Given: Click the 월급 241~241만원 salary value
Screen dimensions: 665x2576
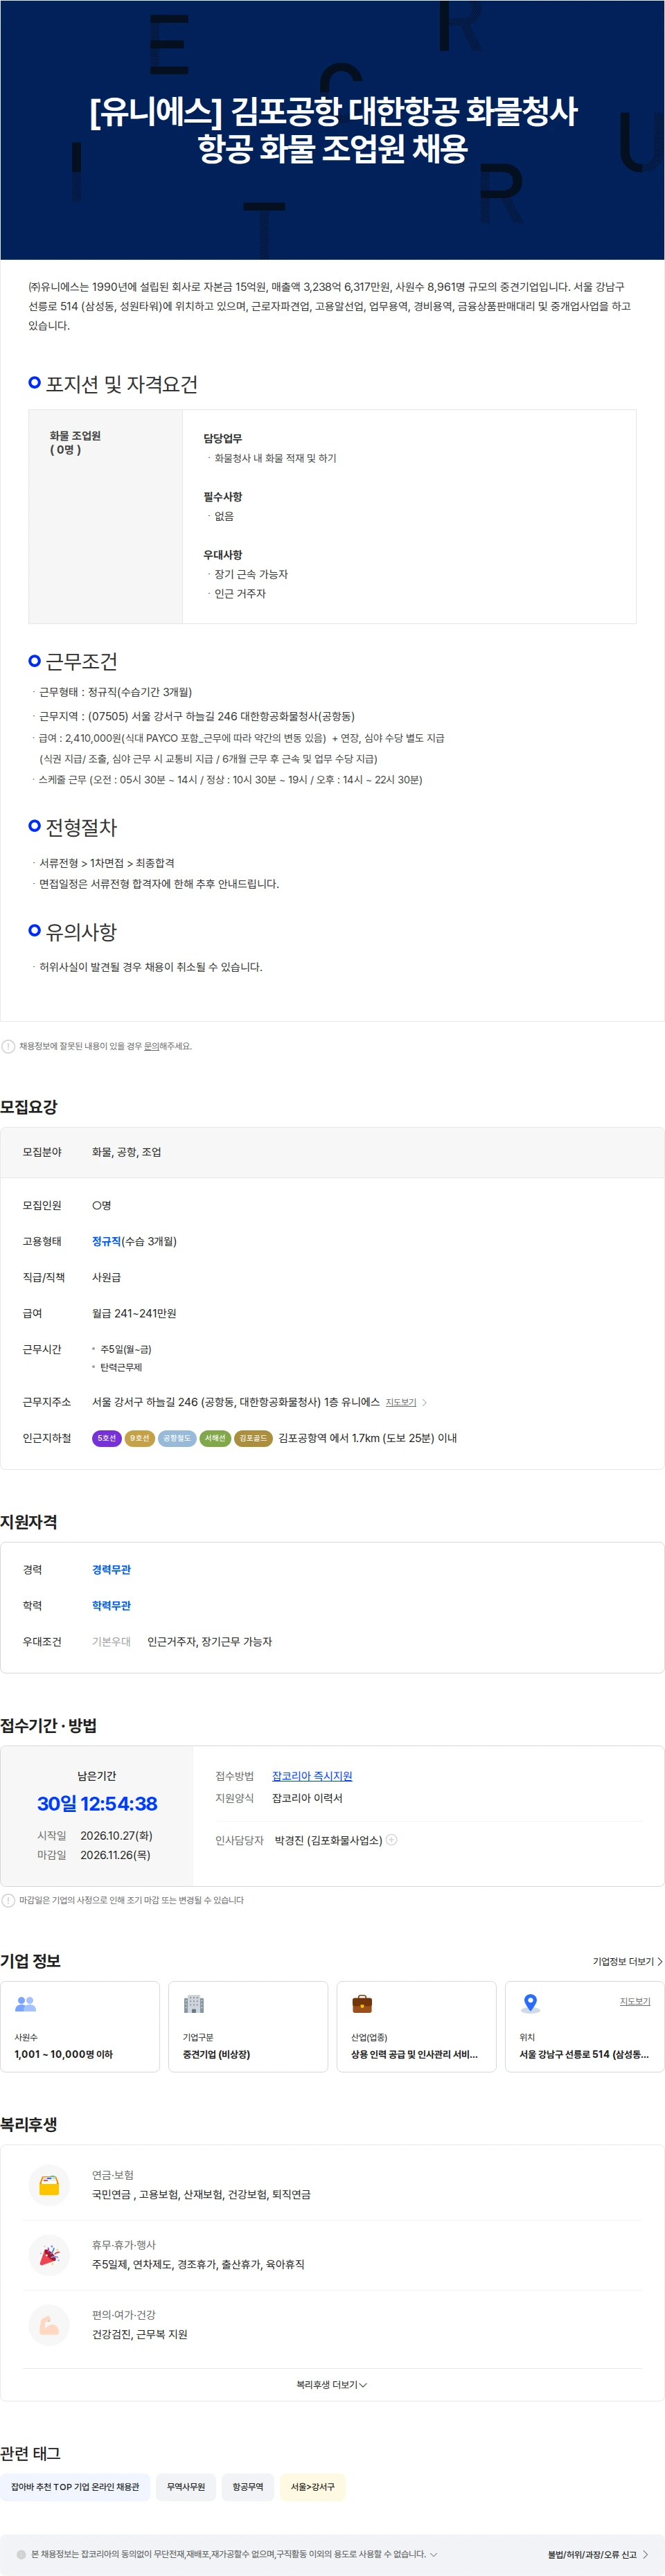Looking at the screenshot, I should [134, 1313].
